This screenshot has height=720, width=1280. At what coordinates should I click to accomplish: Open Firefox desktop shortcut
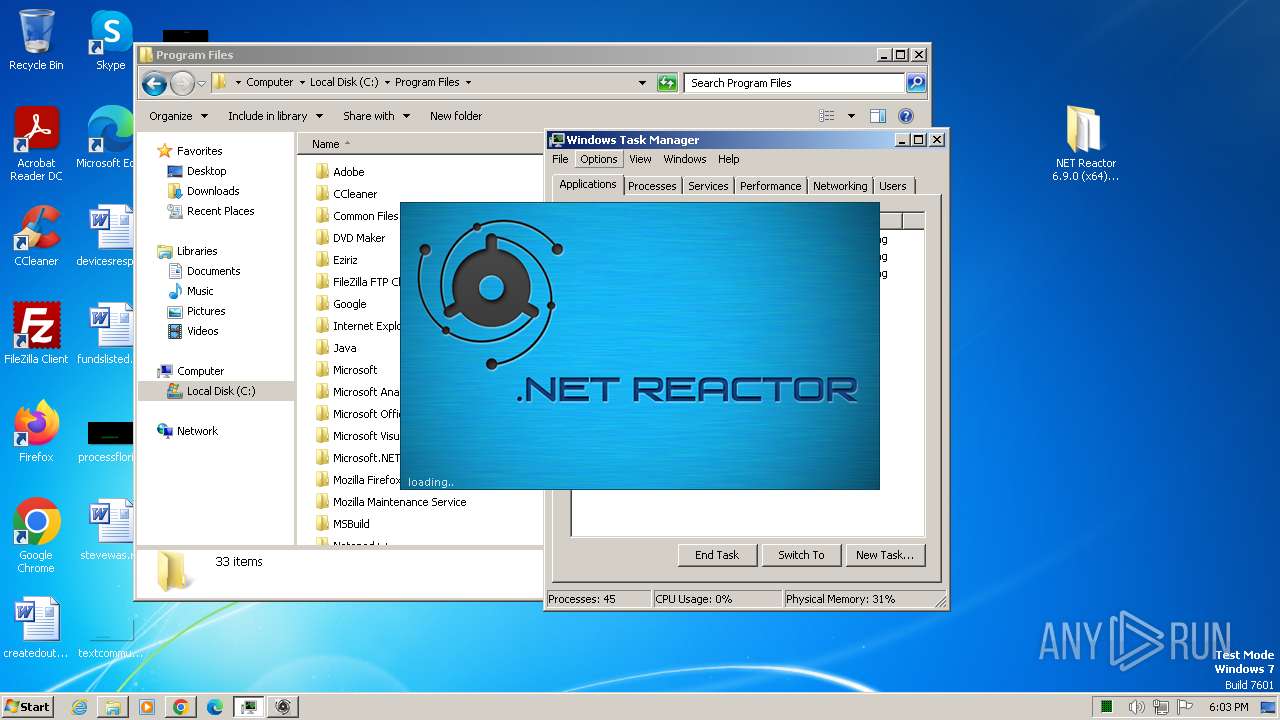tap(36, 431)
